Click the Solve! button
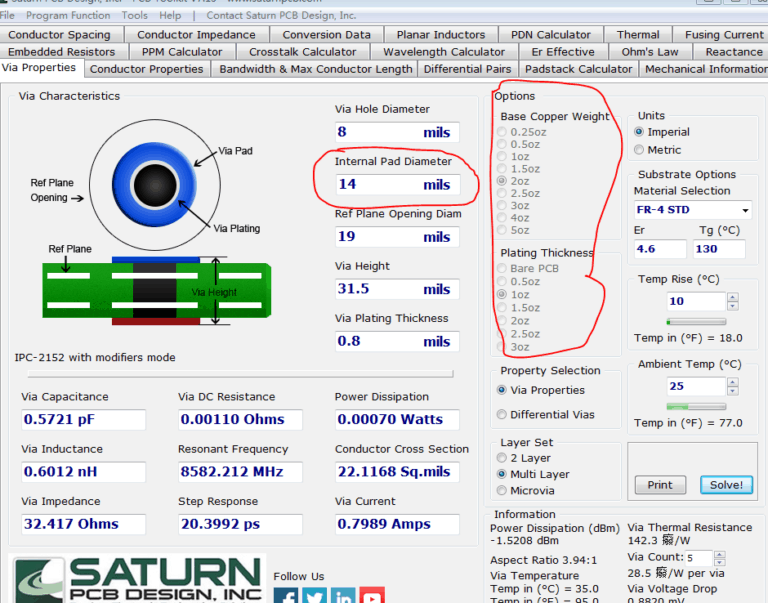 coord(726,485)
